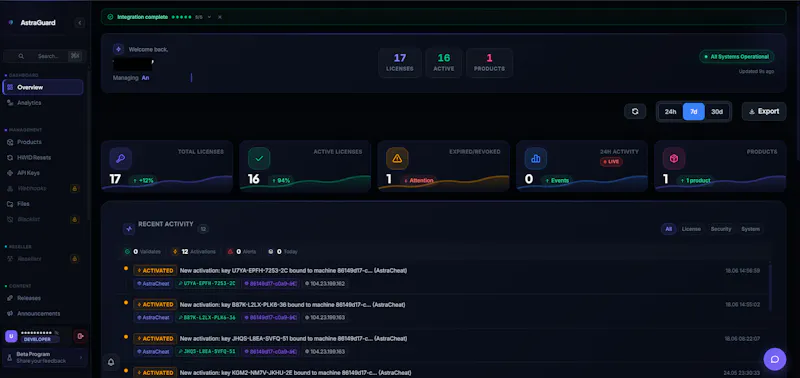Click the Search field in sidebar

click(43, 56)
